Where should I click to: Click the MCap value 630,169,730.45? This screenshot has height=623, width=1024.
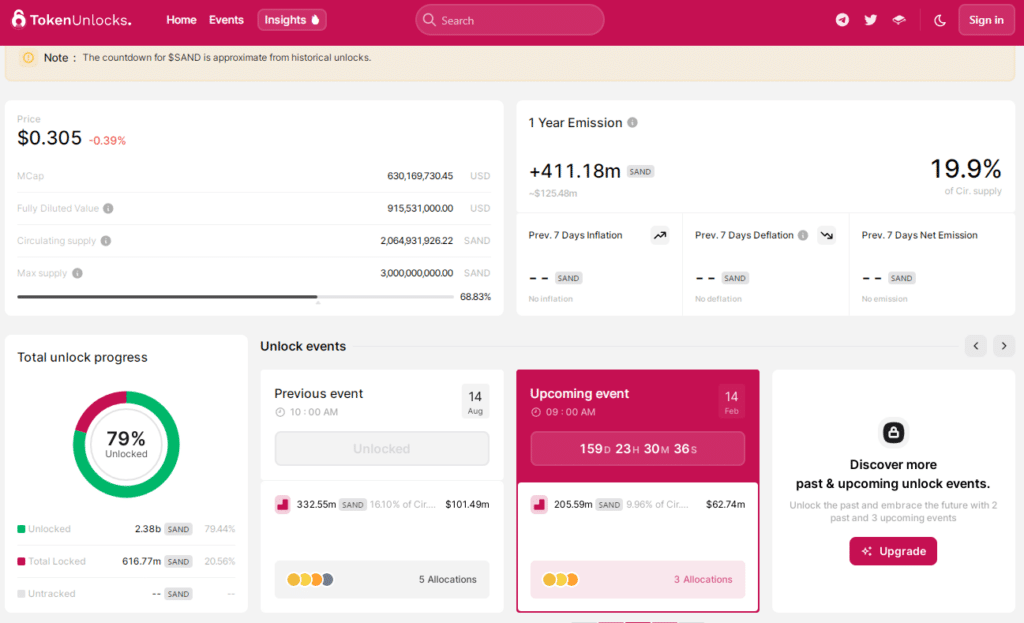pos(420,176)
